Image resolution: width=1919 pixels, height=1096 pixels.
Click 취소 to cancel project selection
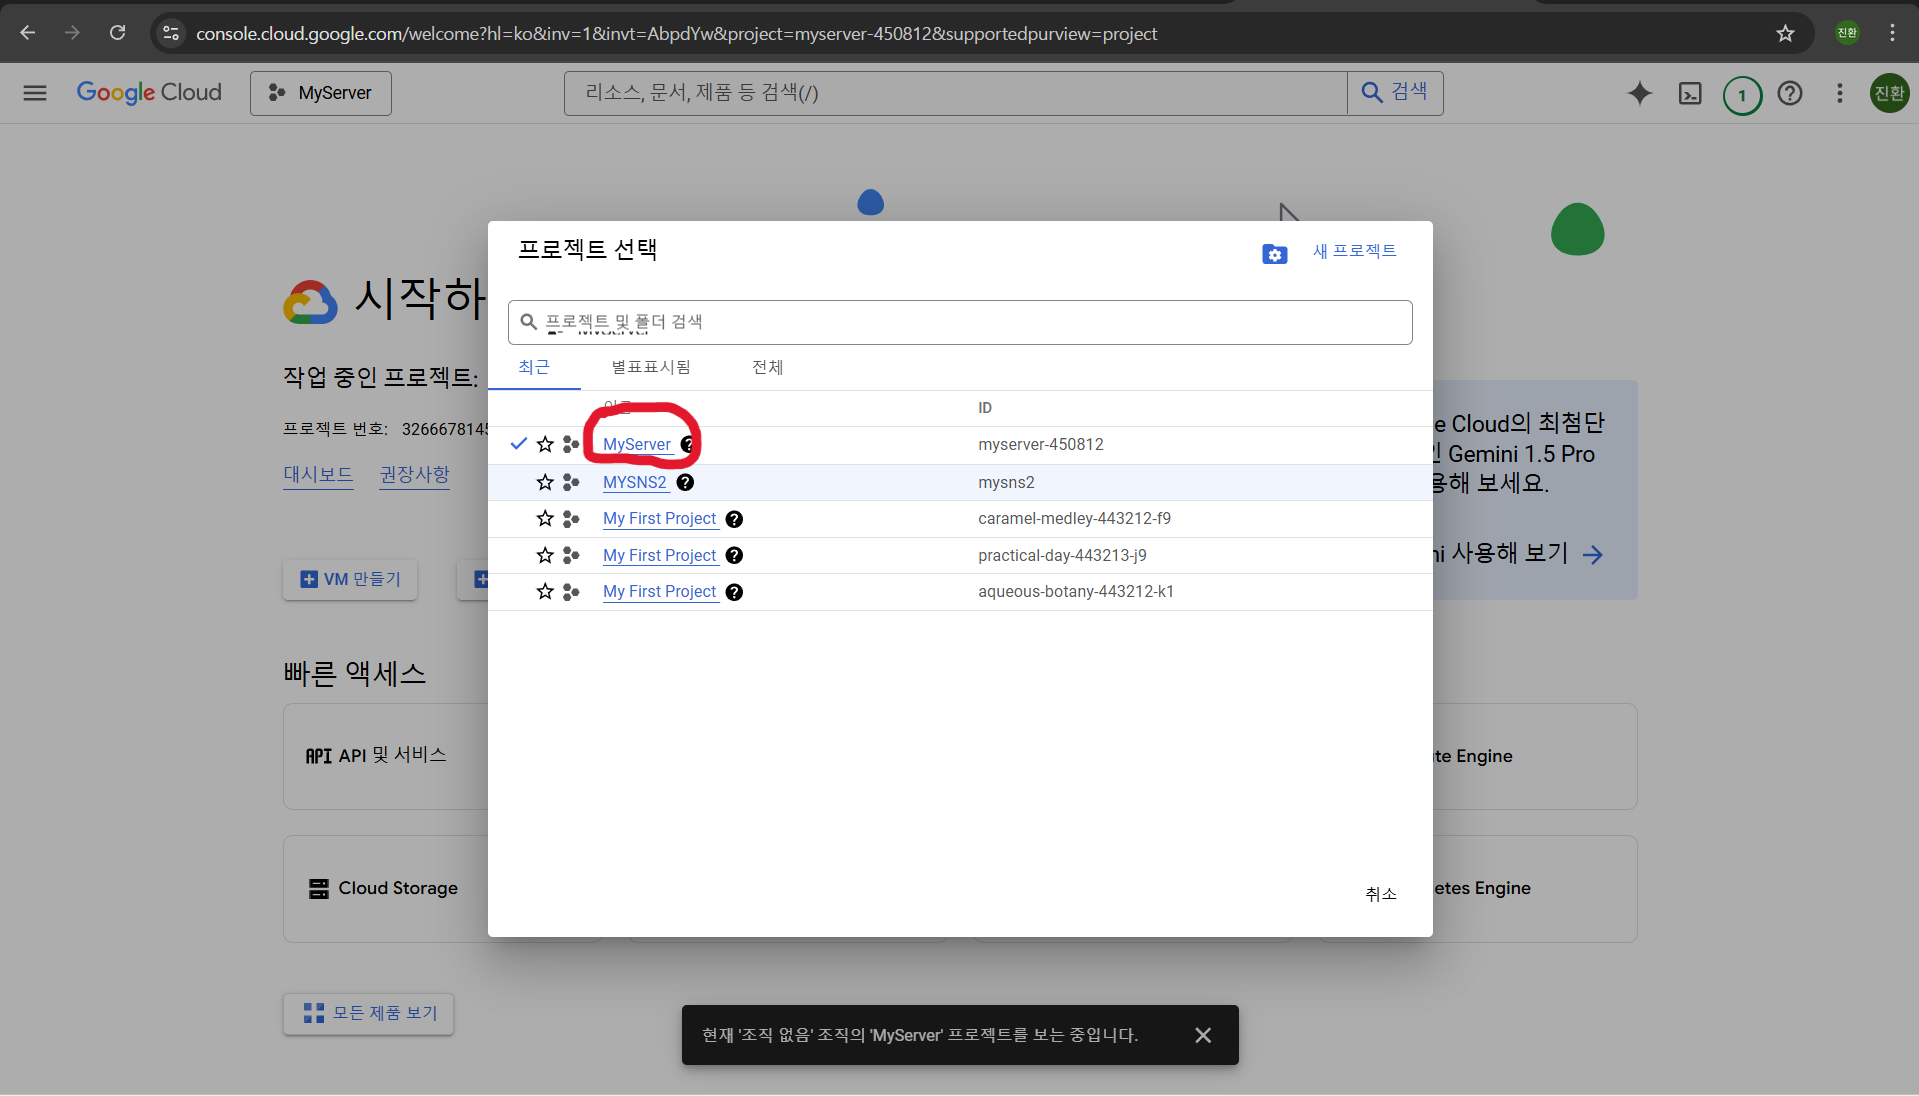coord(1380,894)
